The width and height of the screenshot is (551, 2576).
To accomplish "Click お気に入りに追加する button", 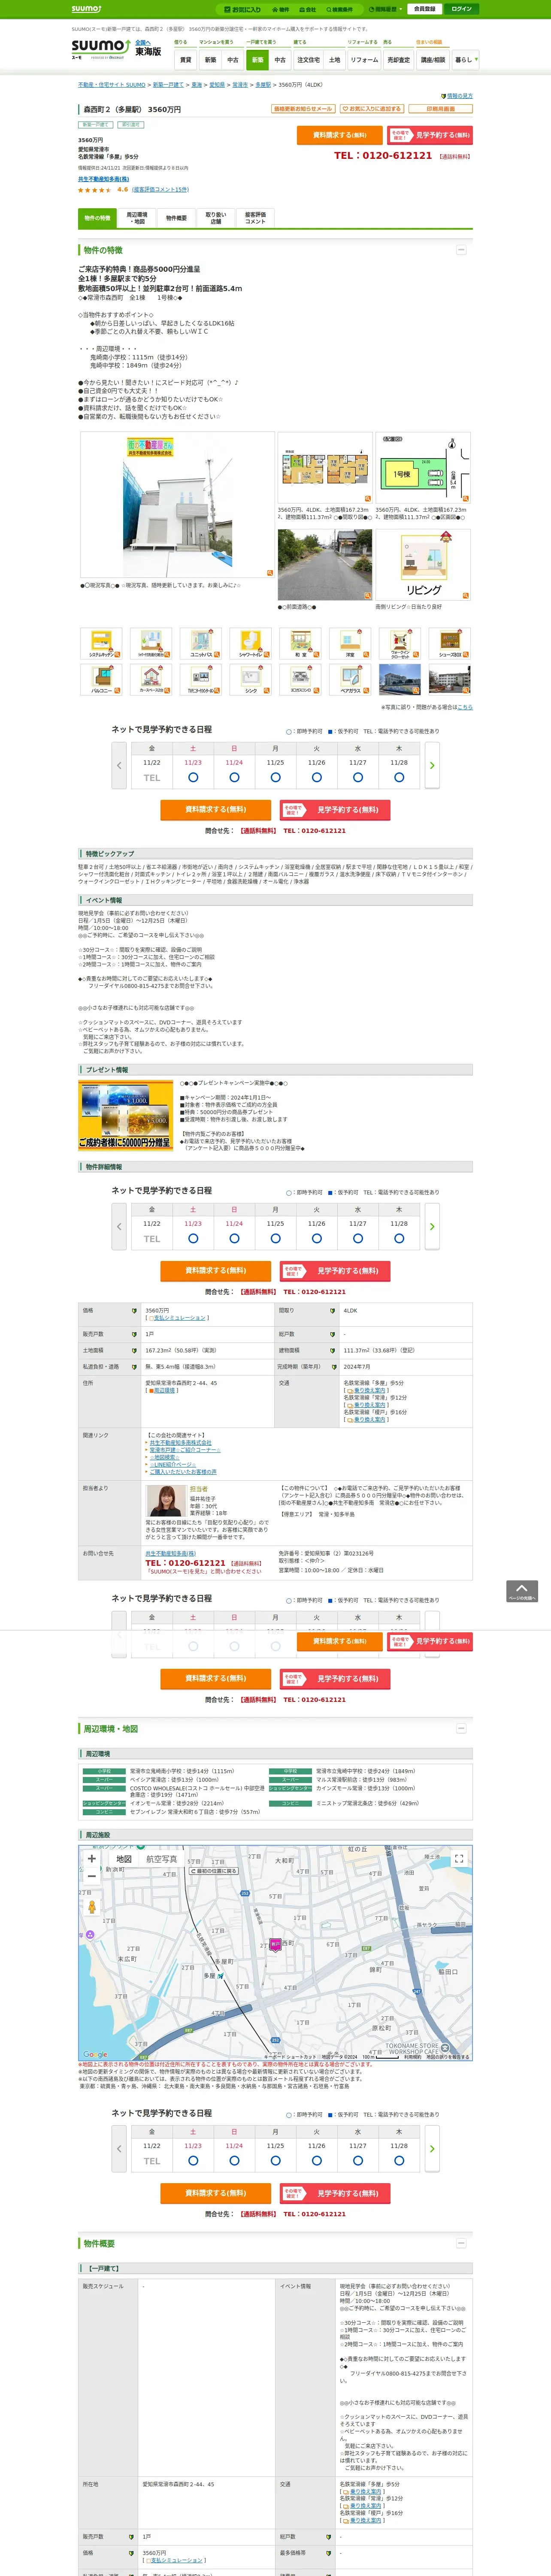I will [371, 109].
